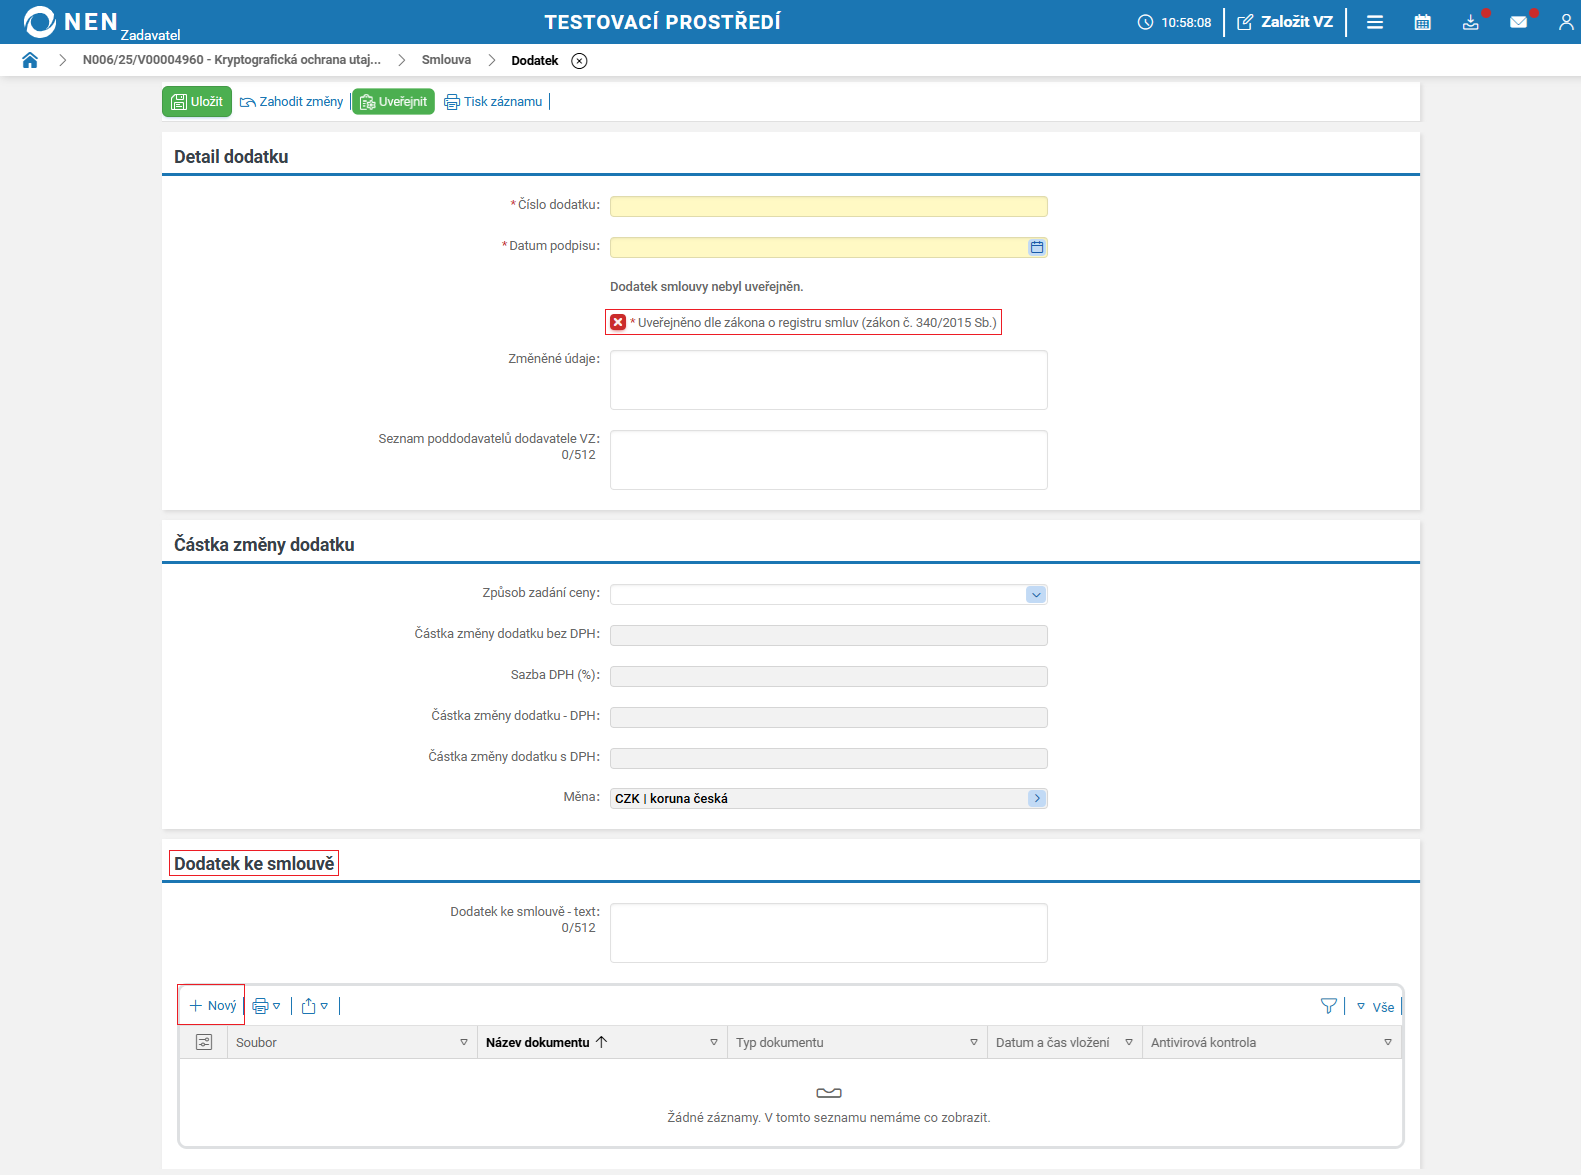Click the filter funnel icon
1582x1175 pixels.
click(1328, 1006)
